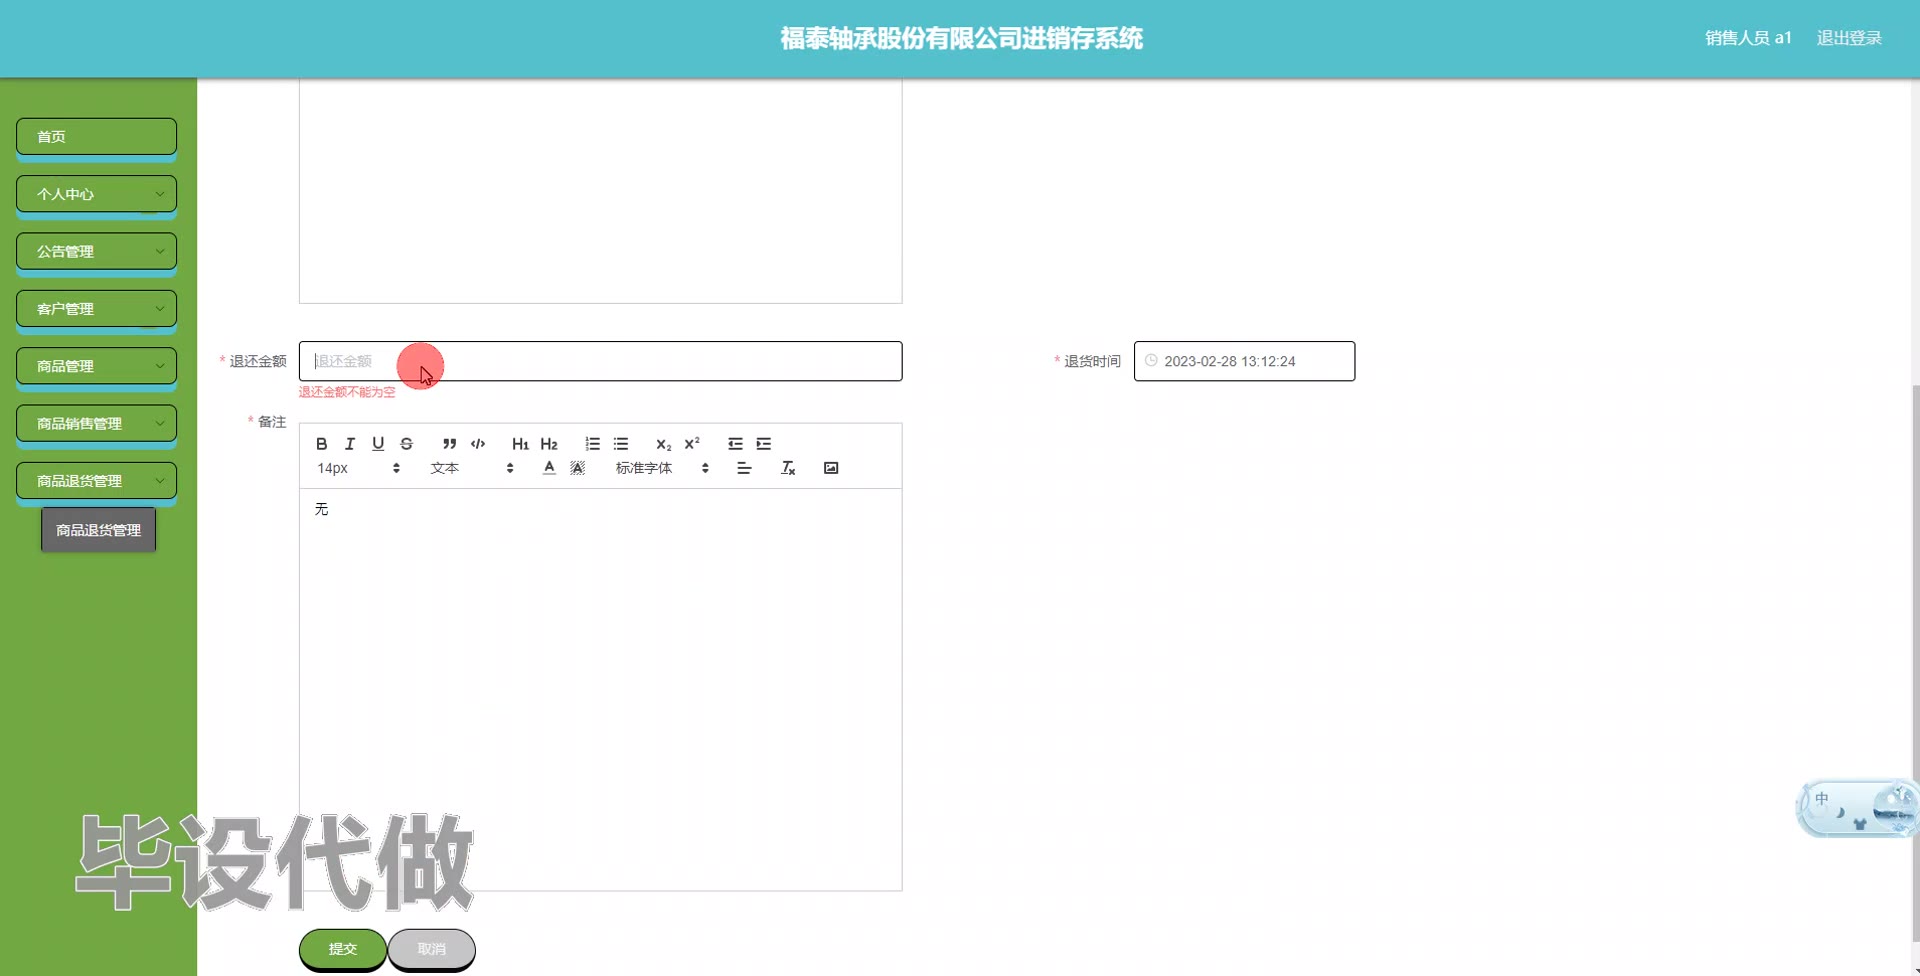Open the 文本 heading style dropdown
Image resolution: width=1920 pixels, height=976 pixels.
pos(472,468)
